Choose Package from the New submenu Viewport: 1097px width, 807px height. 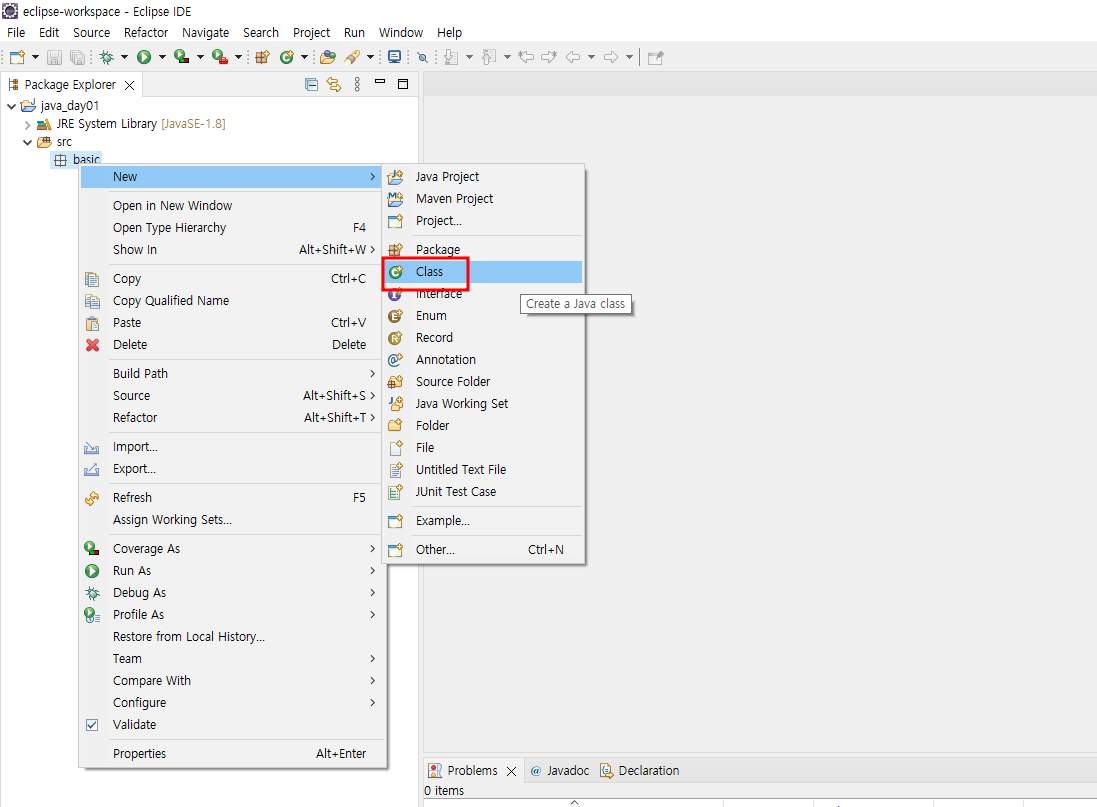pos(484,249)
